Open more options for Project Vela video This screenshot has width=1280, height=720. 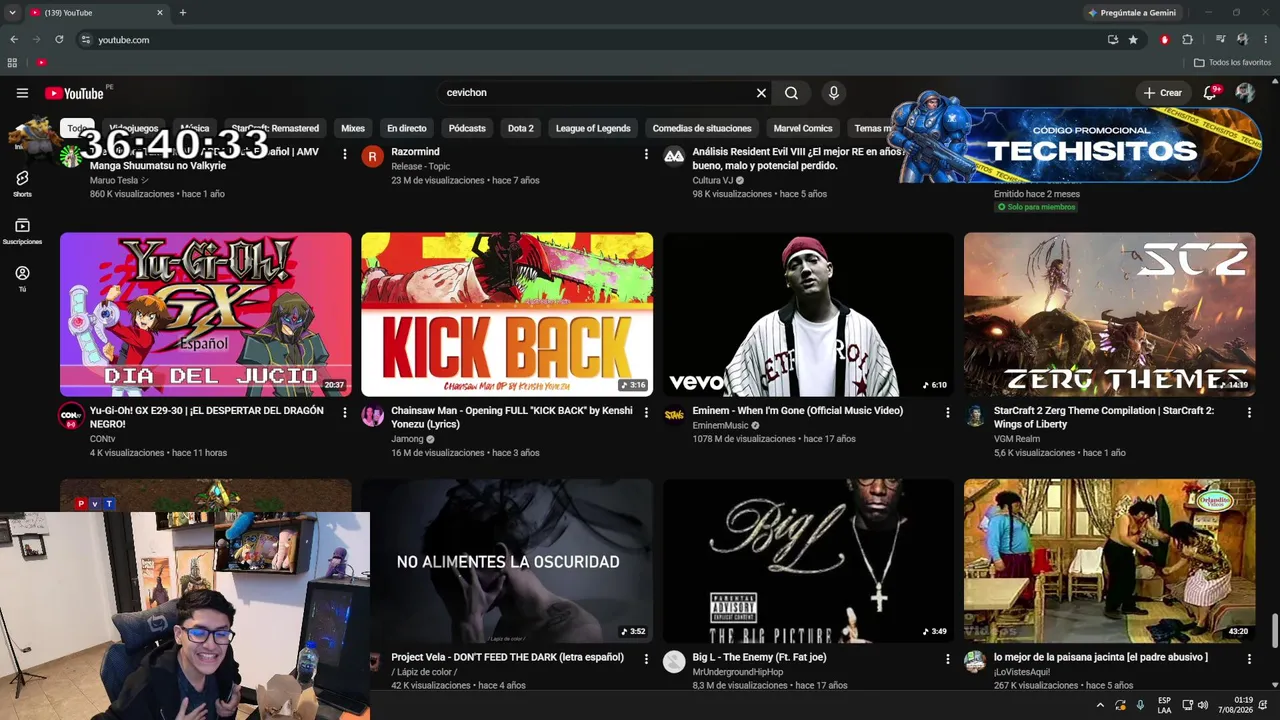coord(646,659)
